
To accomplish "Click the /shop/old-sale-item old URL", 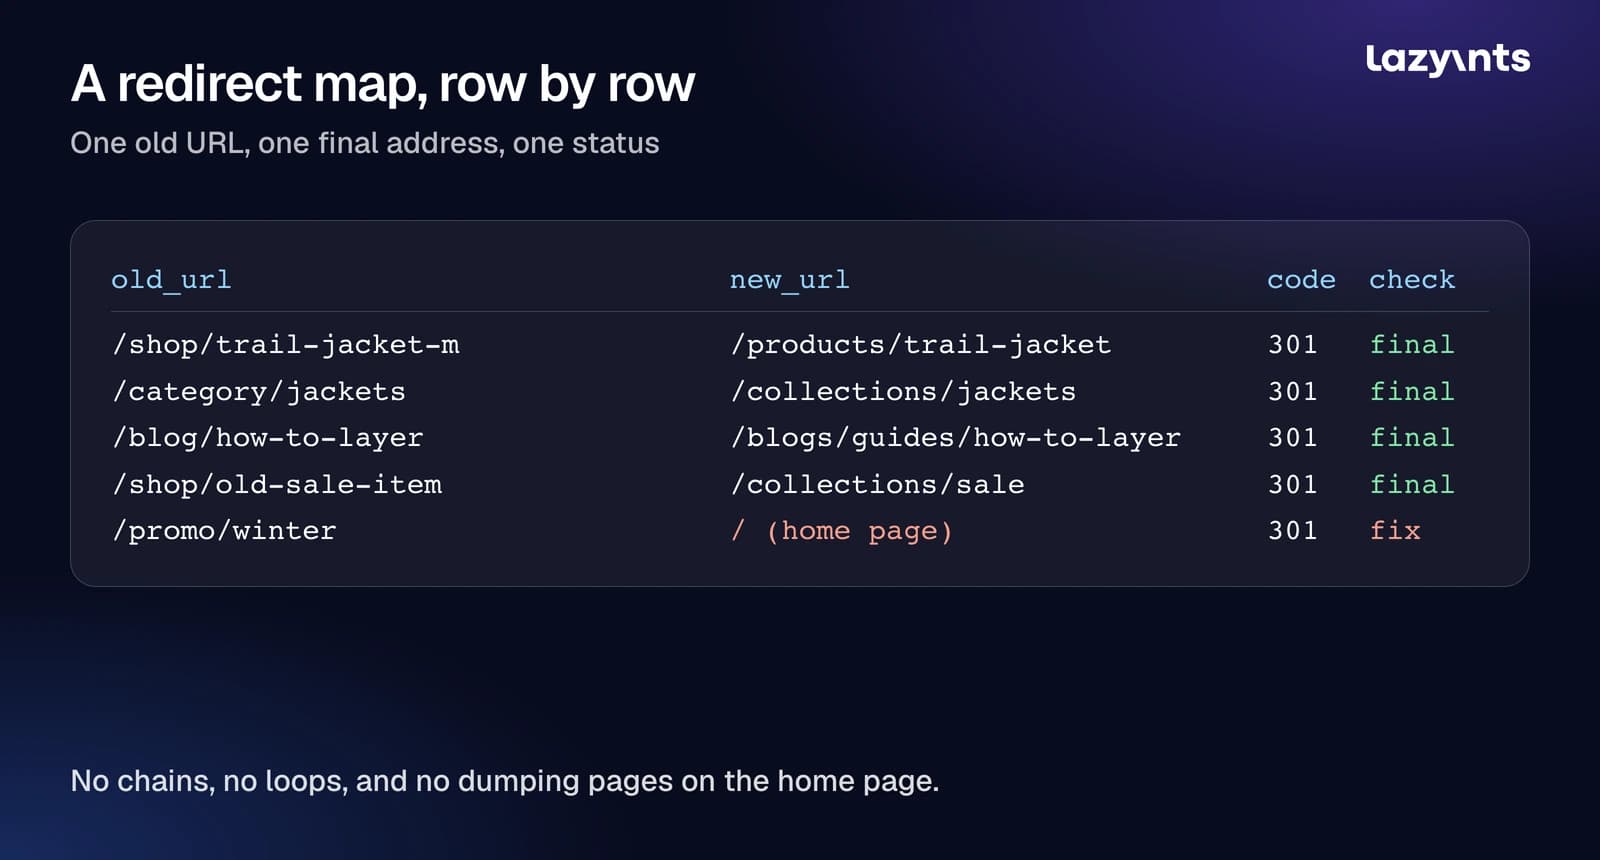I will coord(277,485).
